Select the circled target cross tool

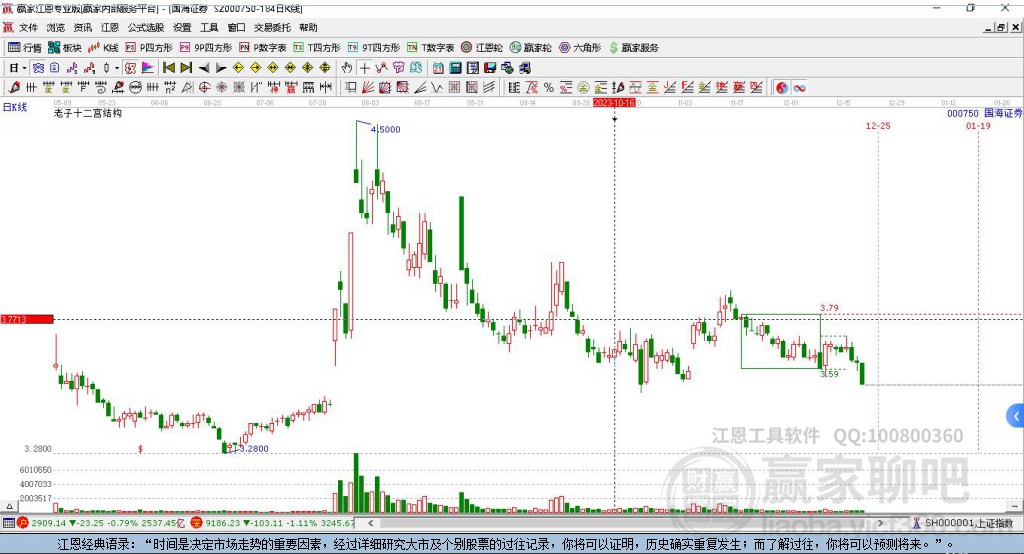click(x=204, y=88)
